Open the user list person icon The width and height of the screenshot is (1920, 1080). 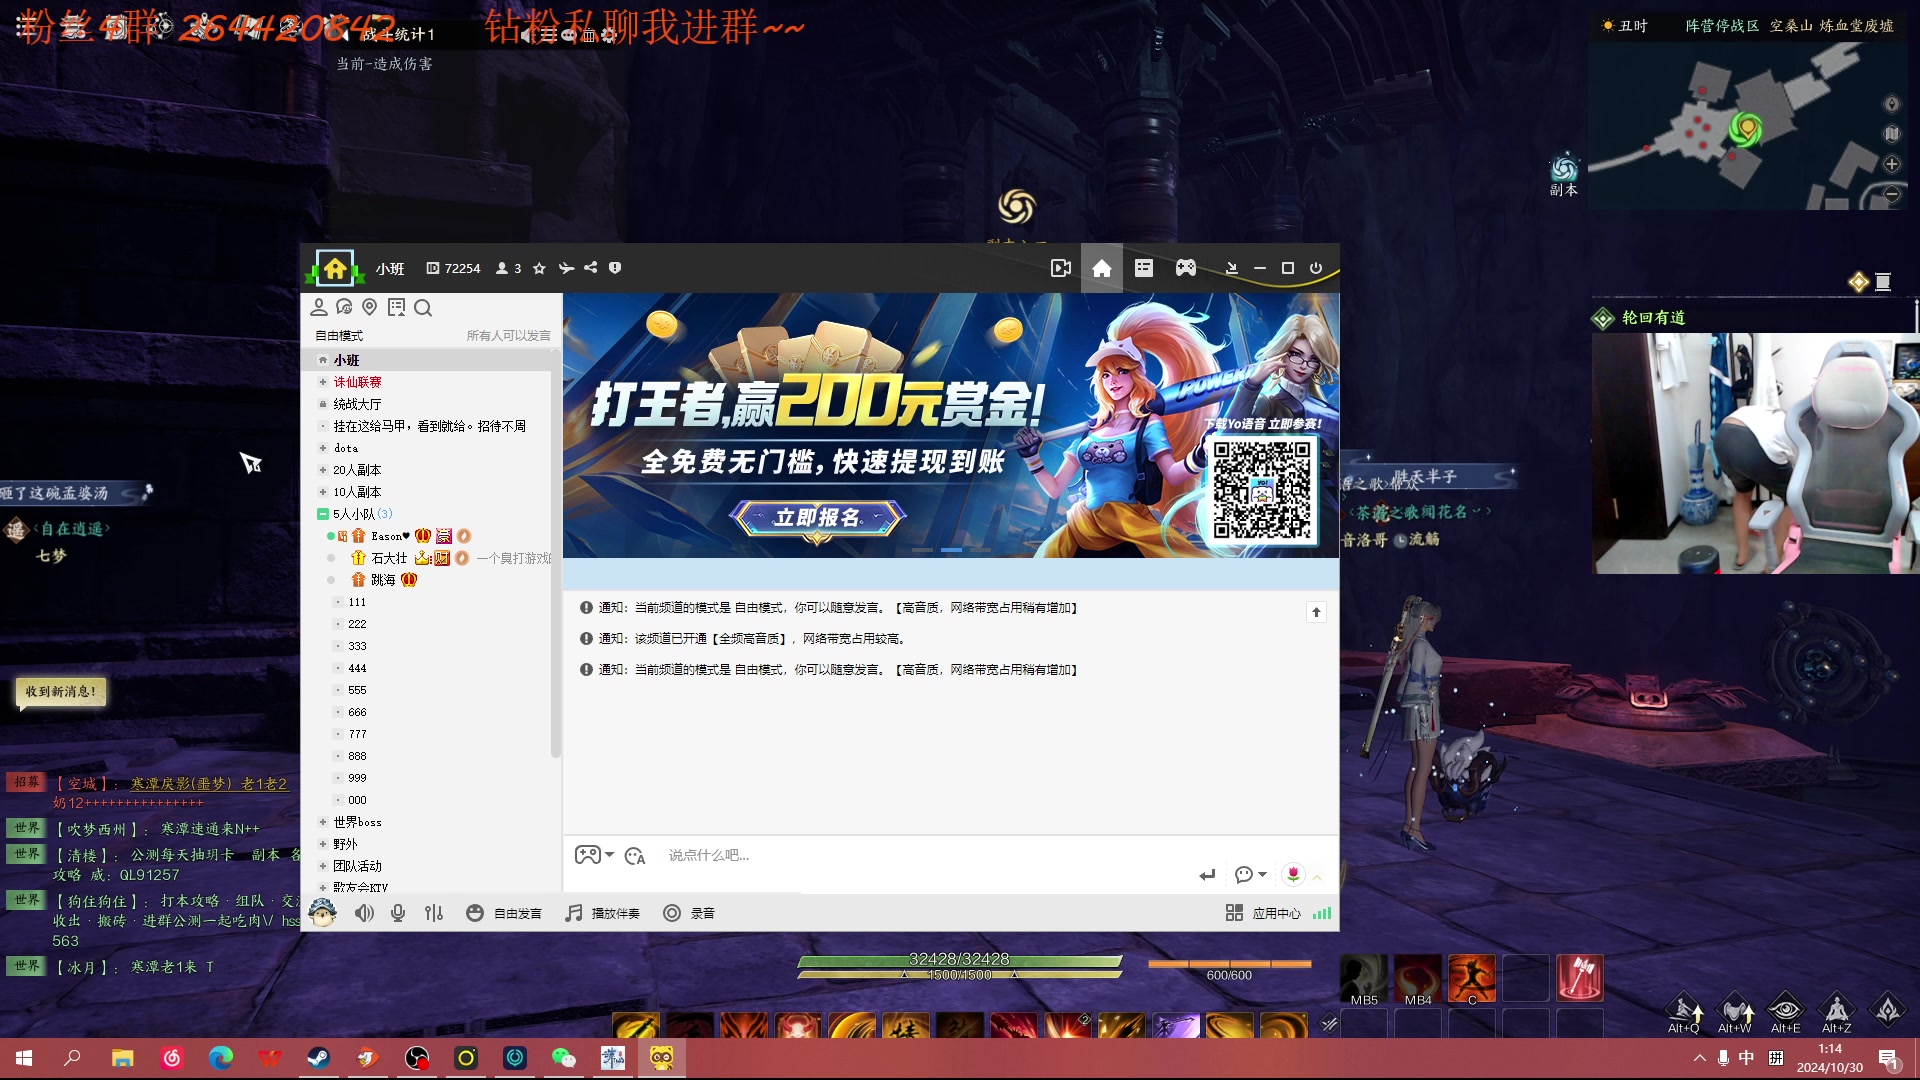pyautogui.click(x=319, y=307)
